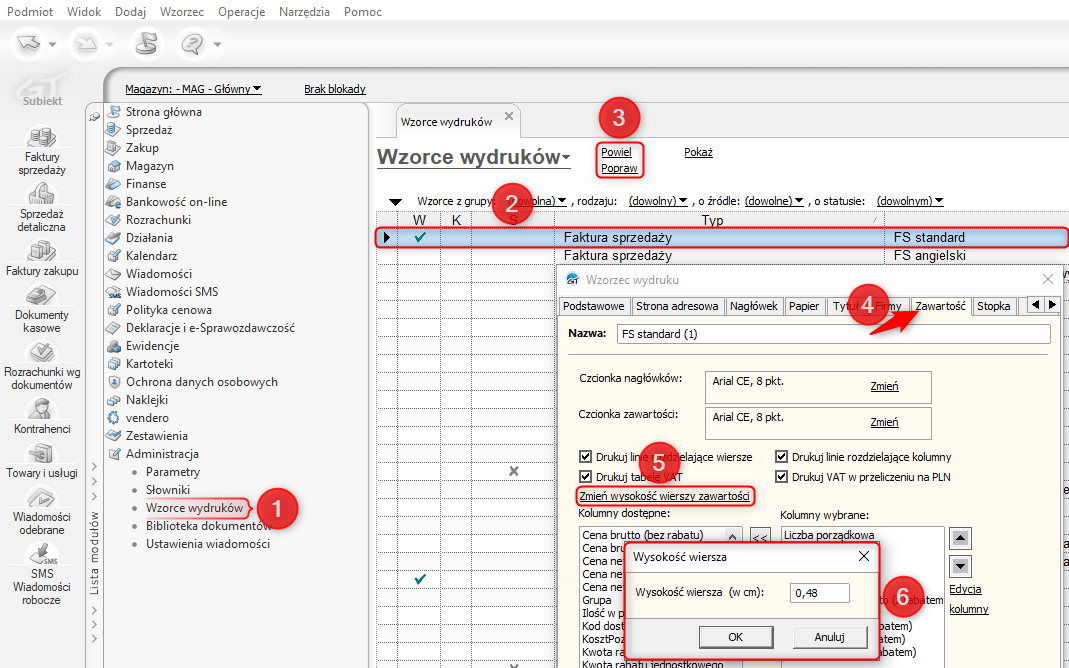
Task: Open Polityka cenowa module
Action: coord(168,309)
